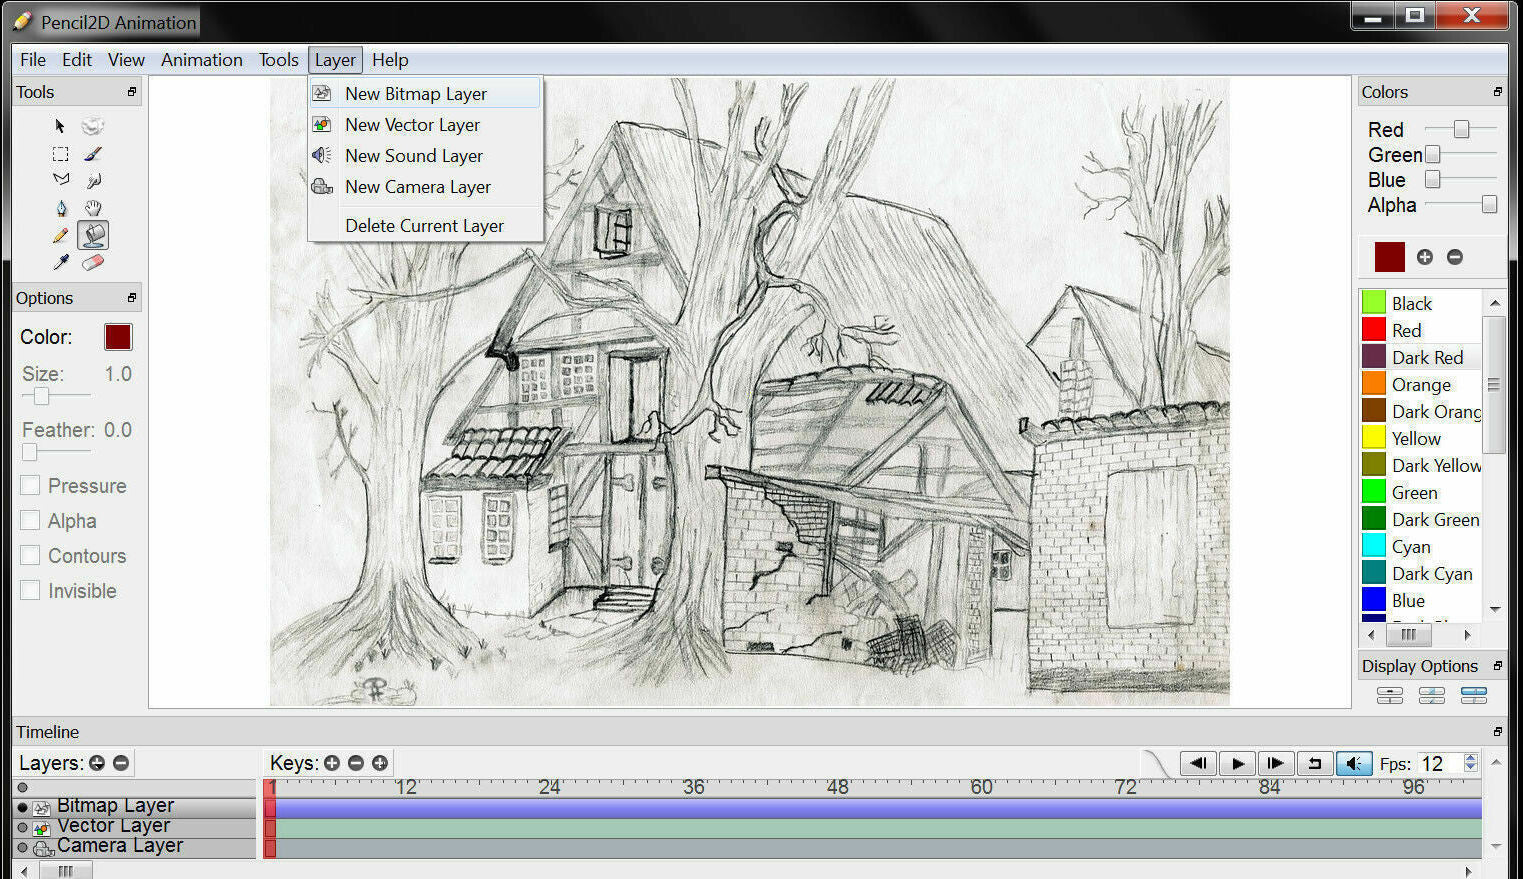Increase Fps with up stepper arrow
1523x879 pixels.
point(1470,758)
